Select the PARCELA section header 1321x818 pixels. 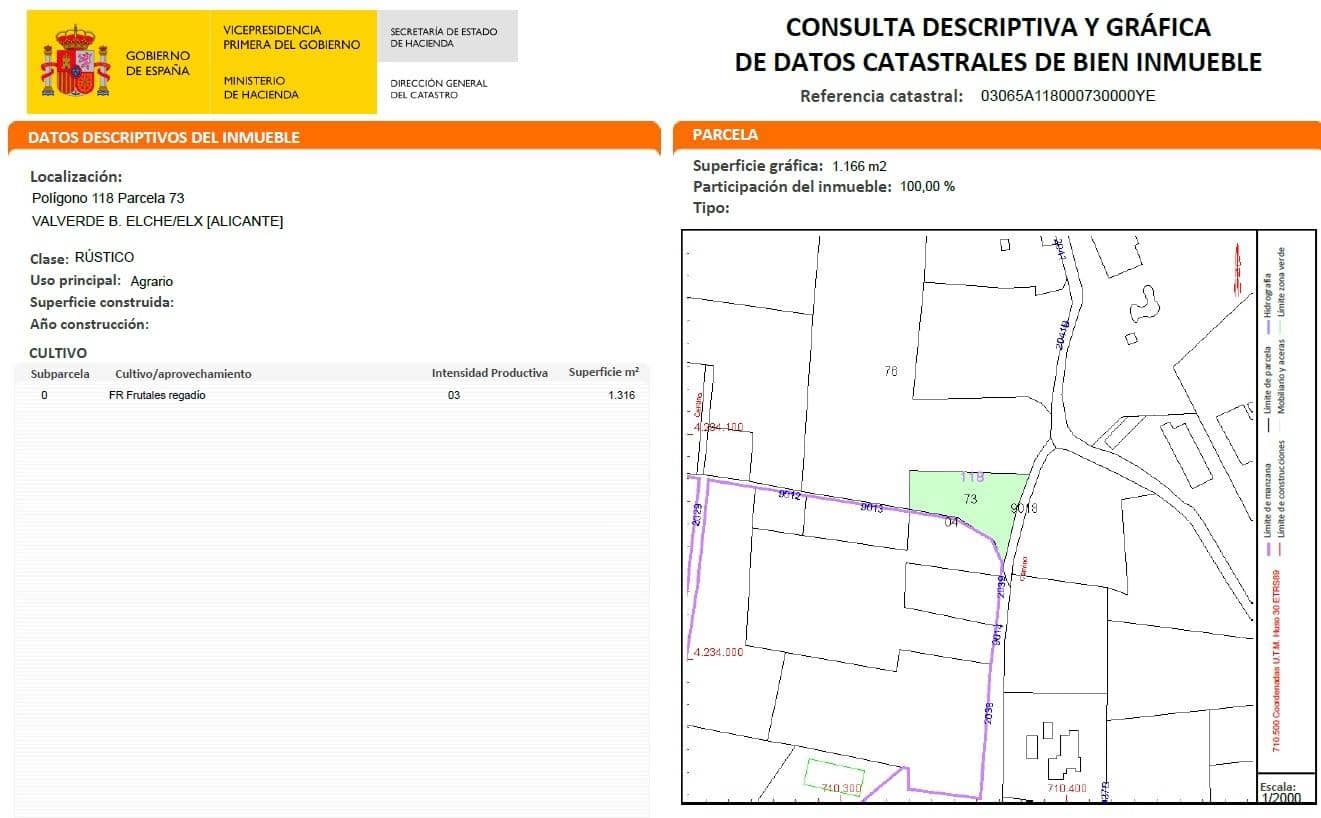[725, 134]
